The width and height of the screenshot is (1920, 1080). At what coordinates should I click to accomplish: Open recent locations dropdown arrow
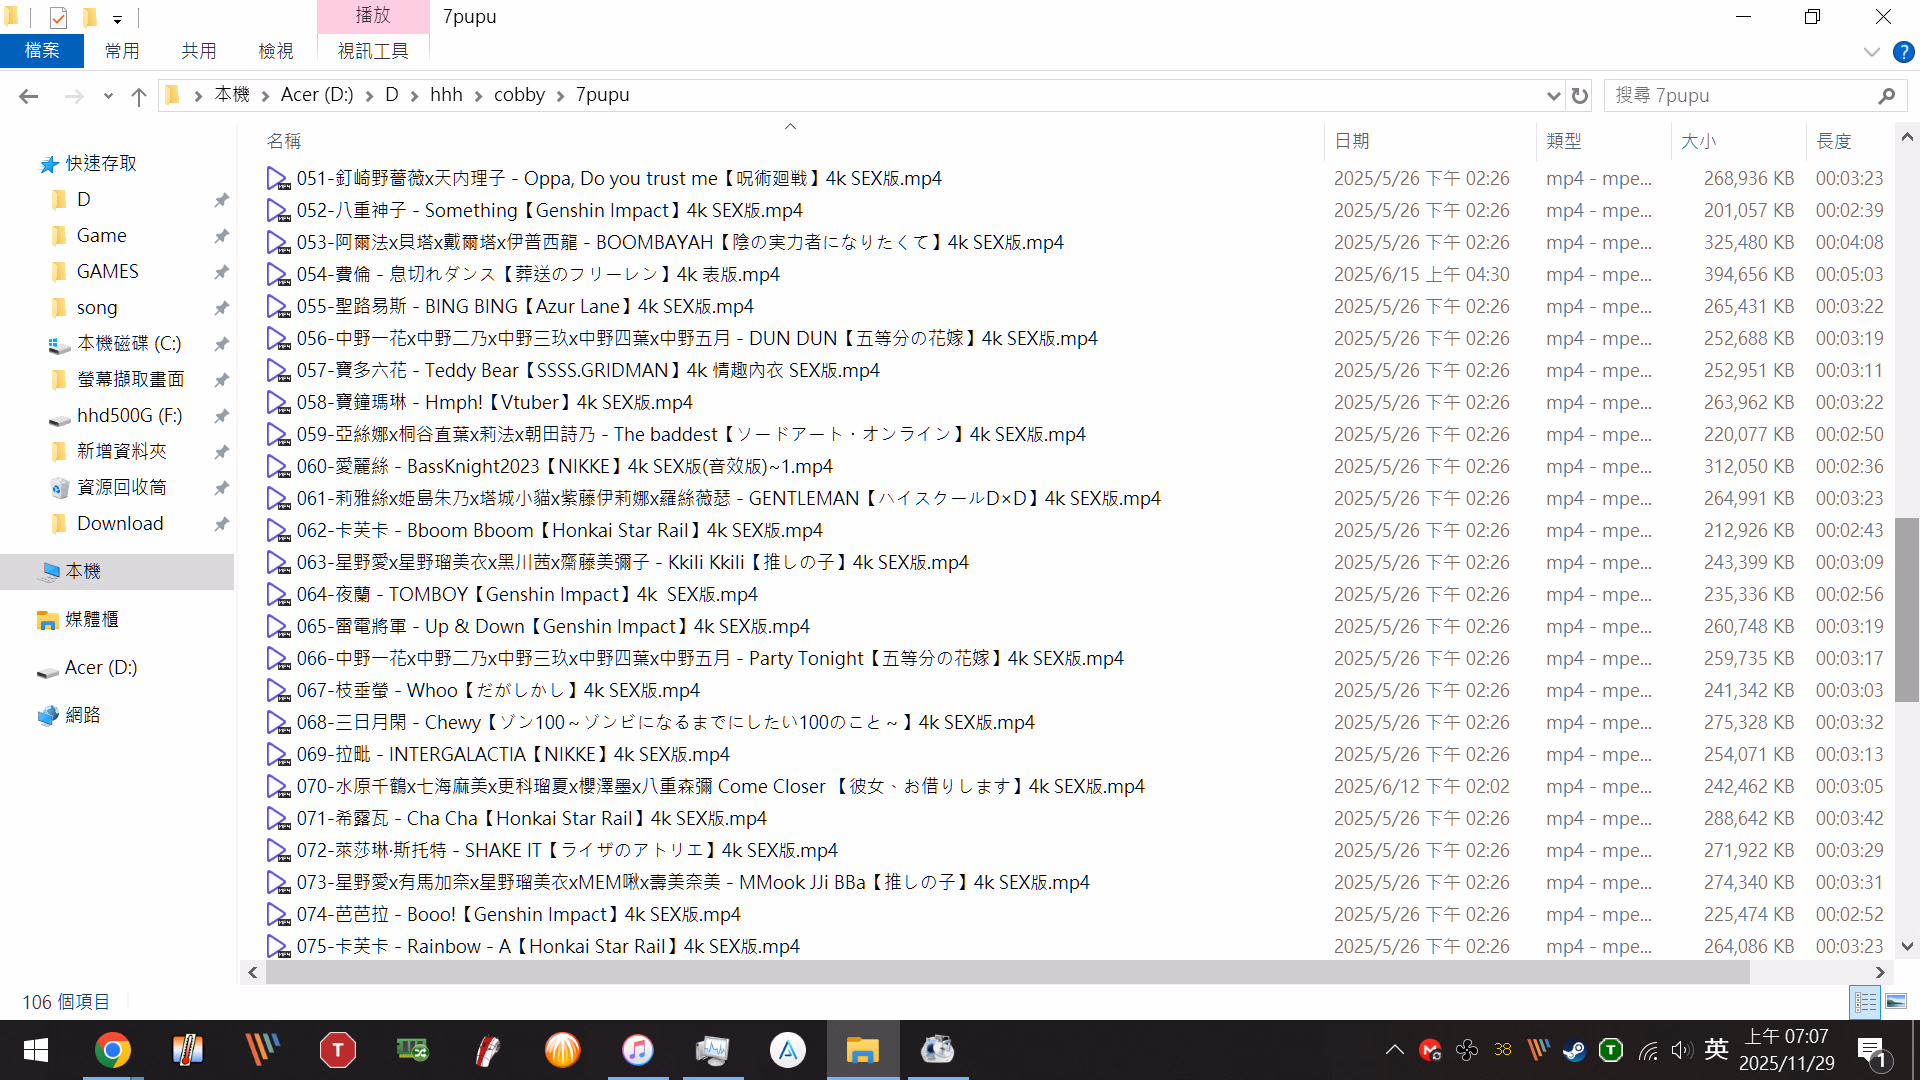pyautogui.click(x=108, y=96)
